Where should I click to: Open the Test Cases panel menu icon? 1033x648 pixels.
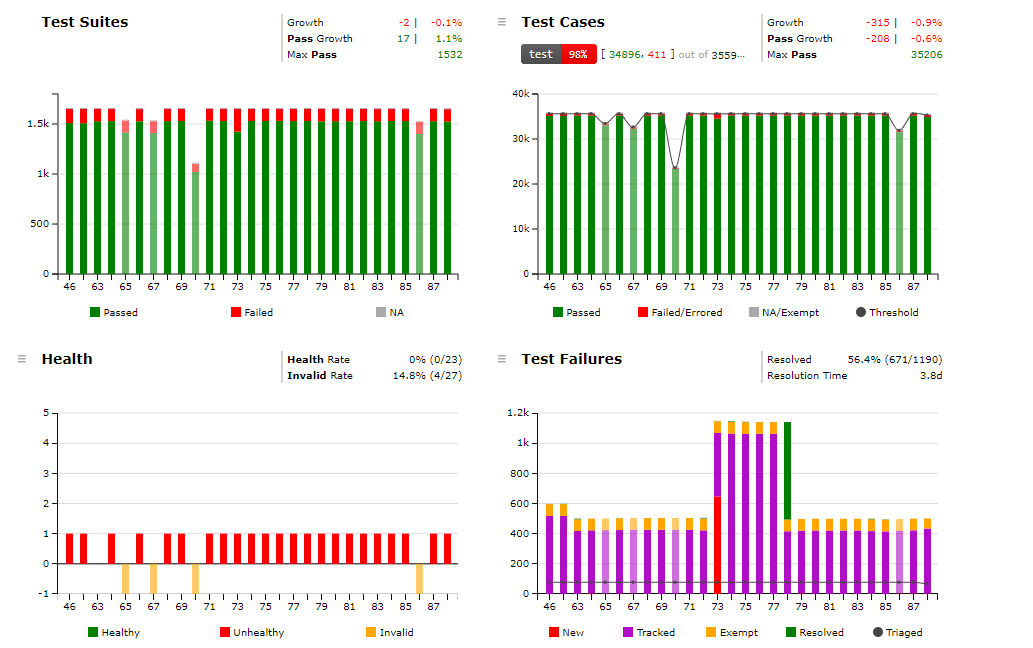tap(502, 22)
